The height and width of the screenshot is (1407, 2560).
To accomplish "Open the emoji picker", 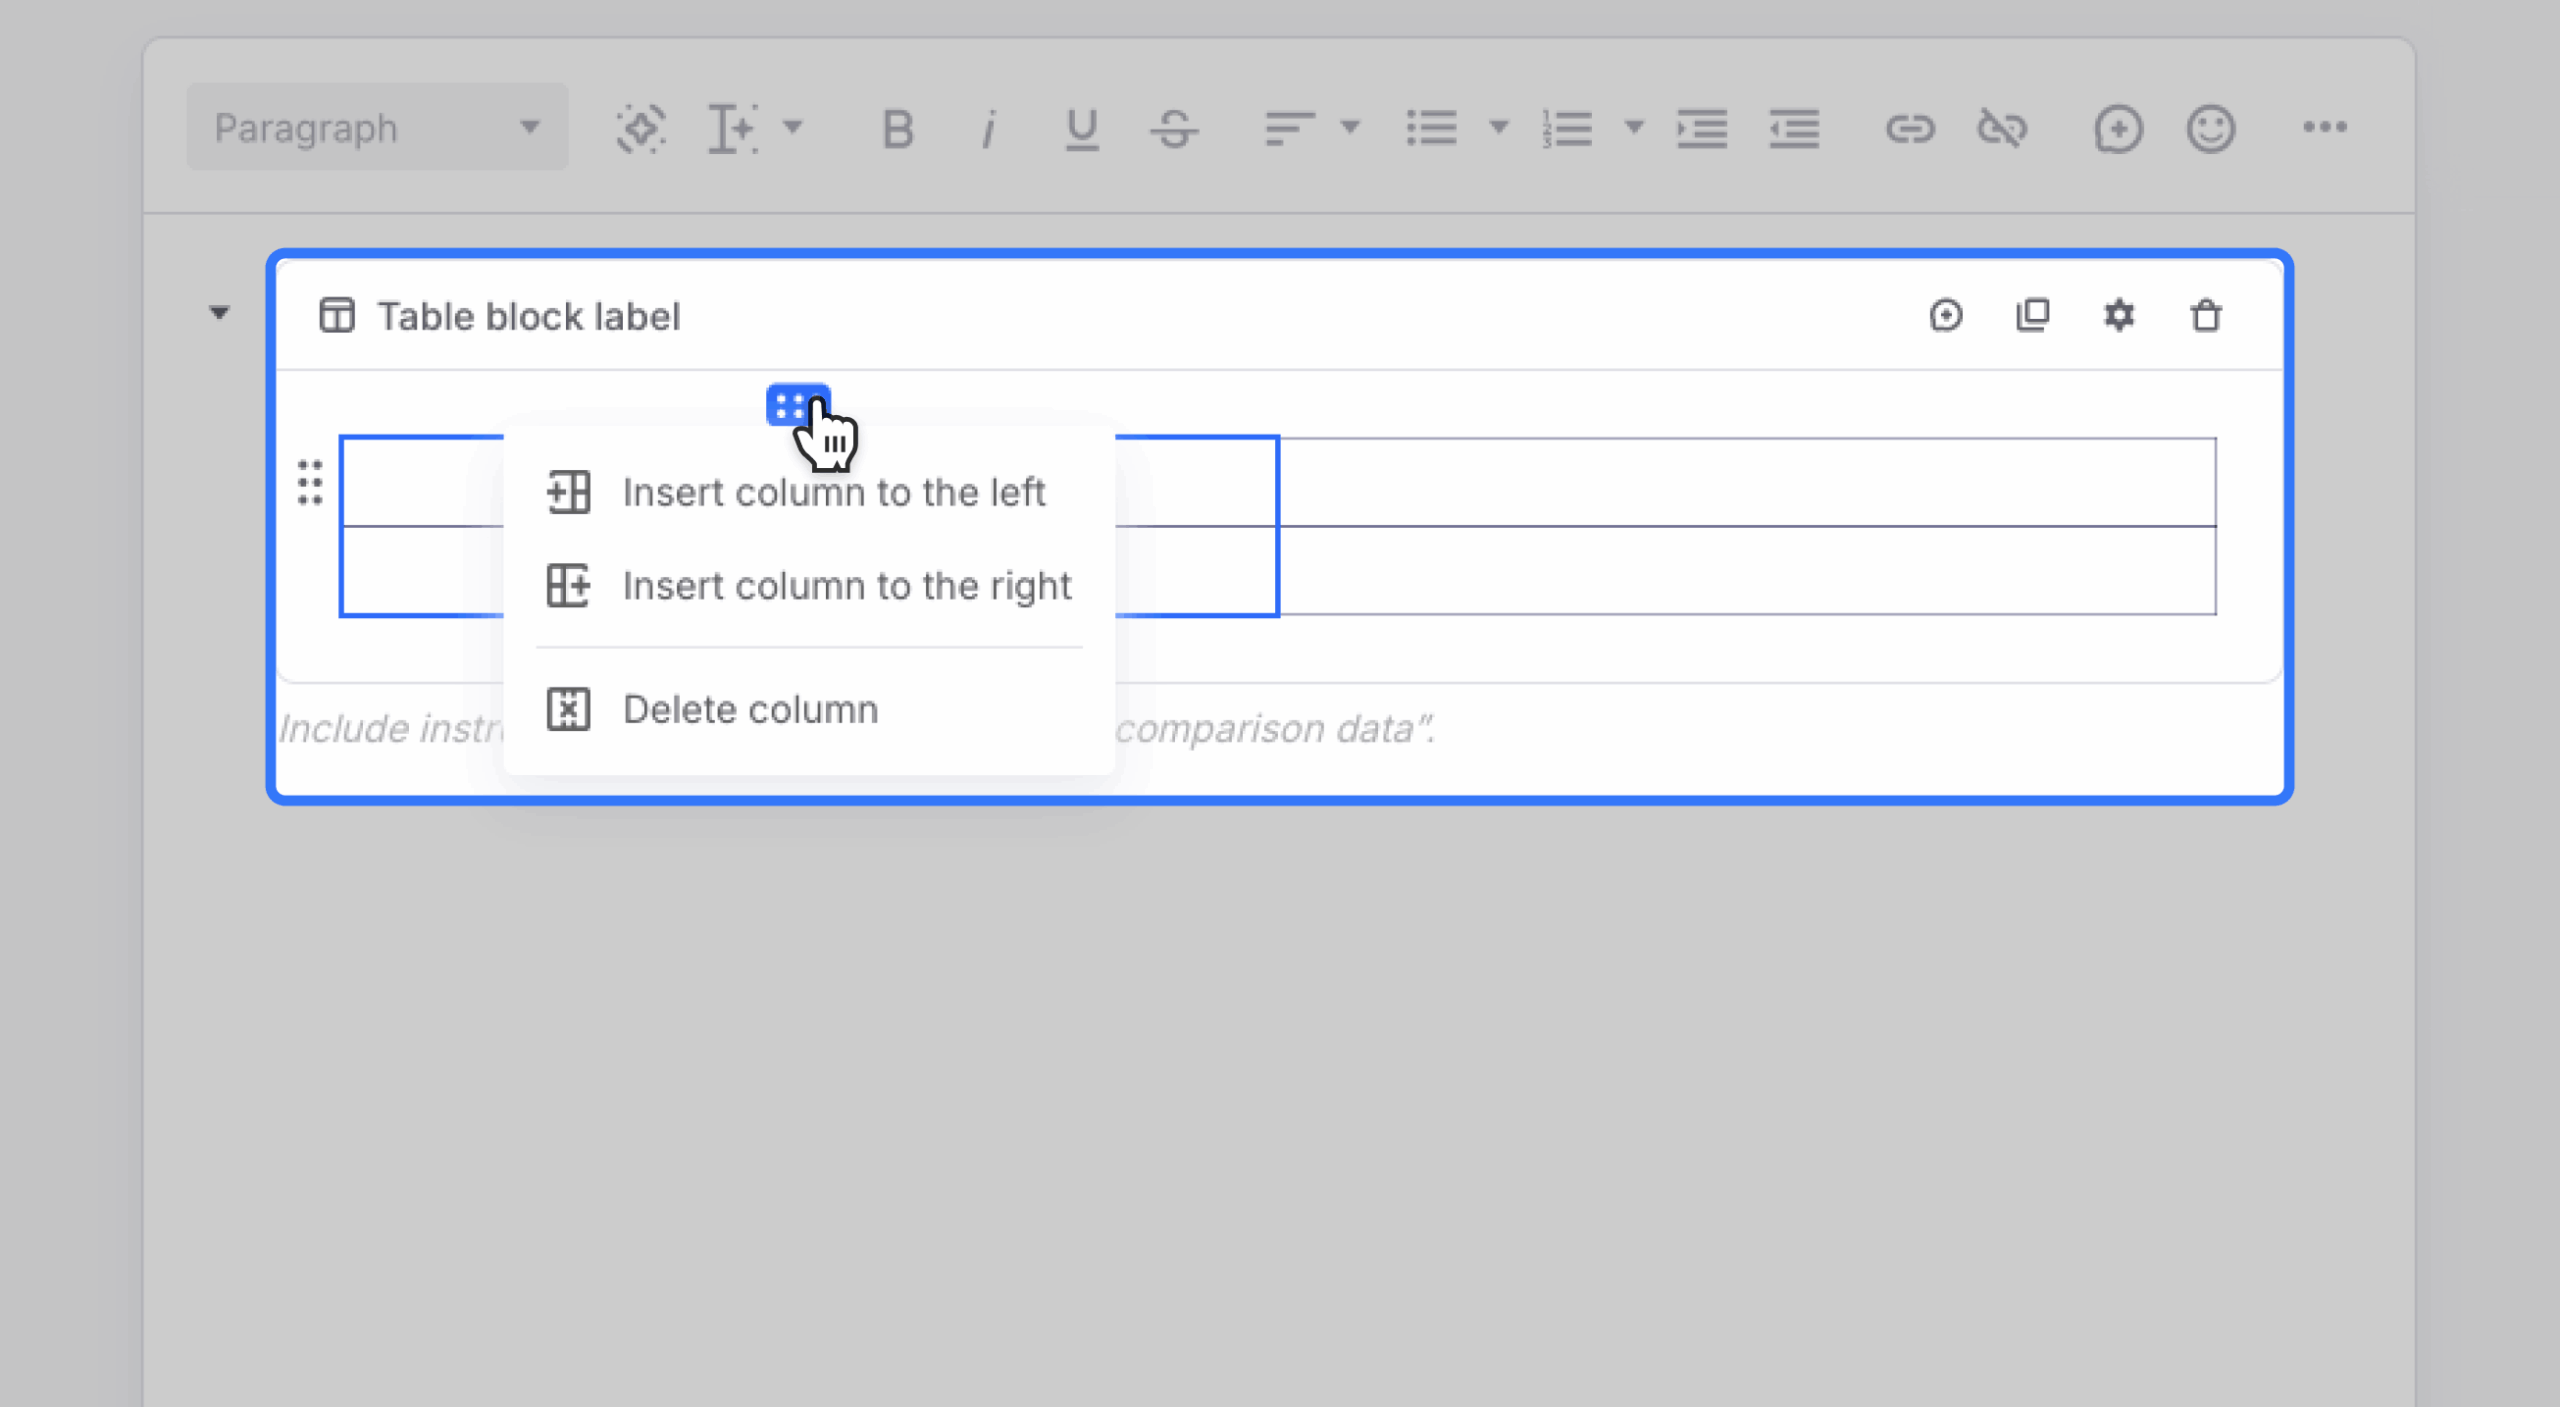I will pyautogui.click(x=2209, y=128).
